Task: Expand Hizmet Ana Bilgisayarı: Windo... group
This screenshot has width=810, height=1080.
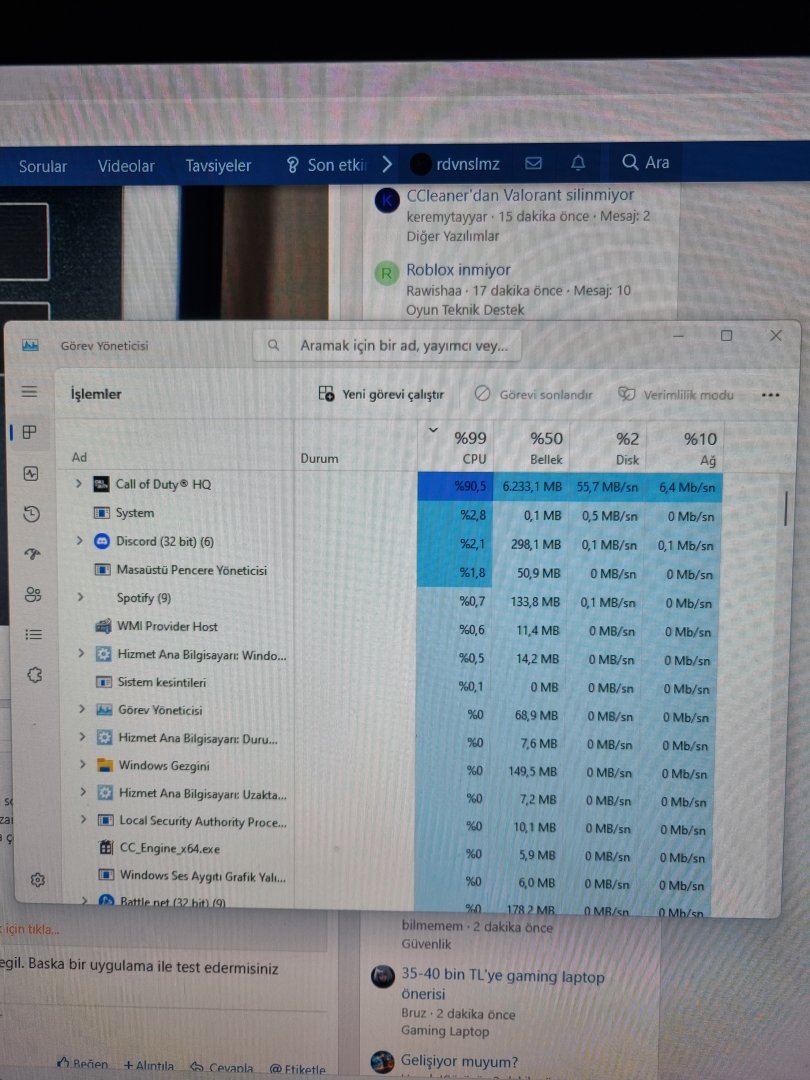Action: (81, 653)
